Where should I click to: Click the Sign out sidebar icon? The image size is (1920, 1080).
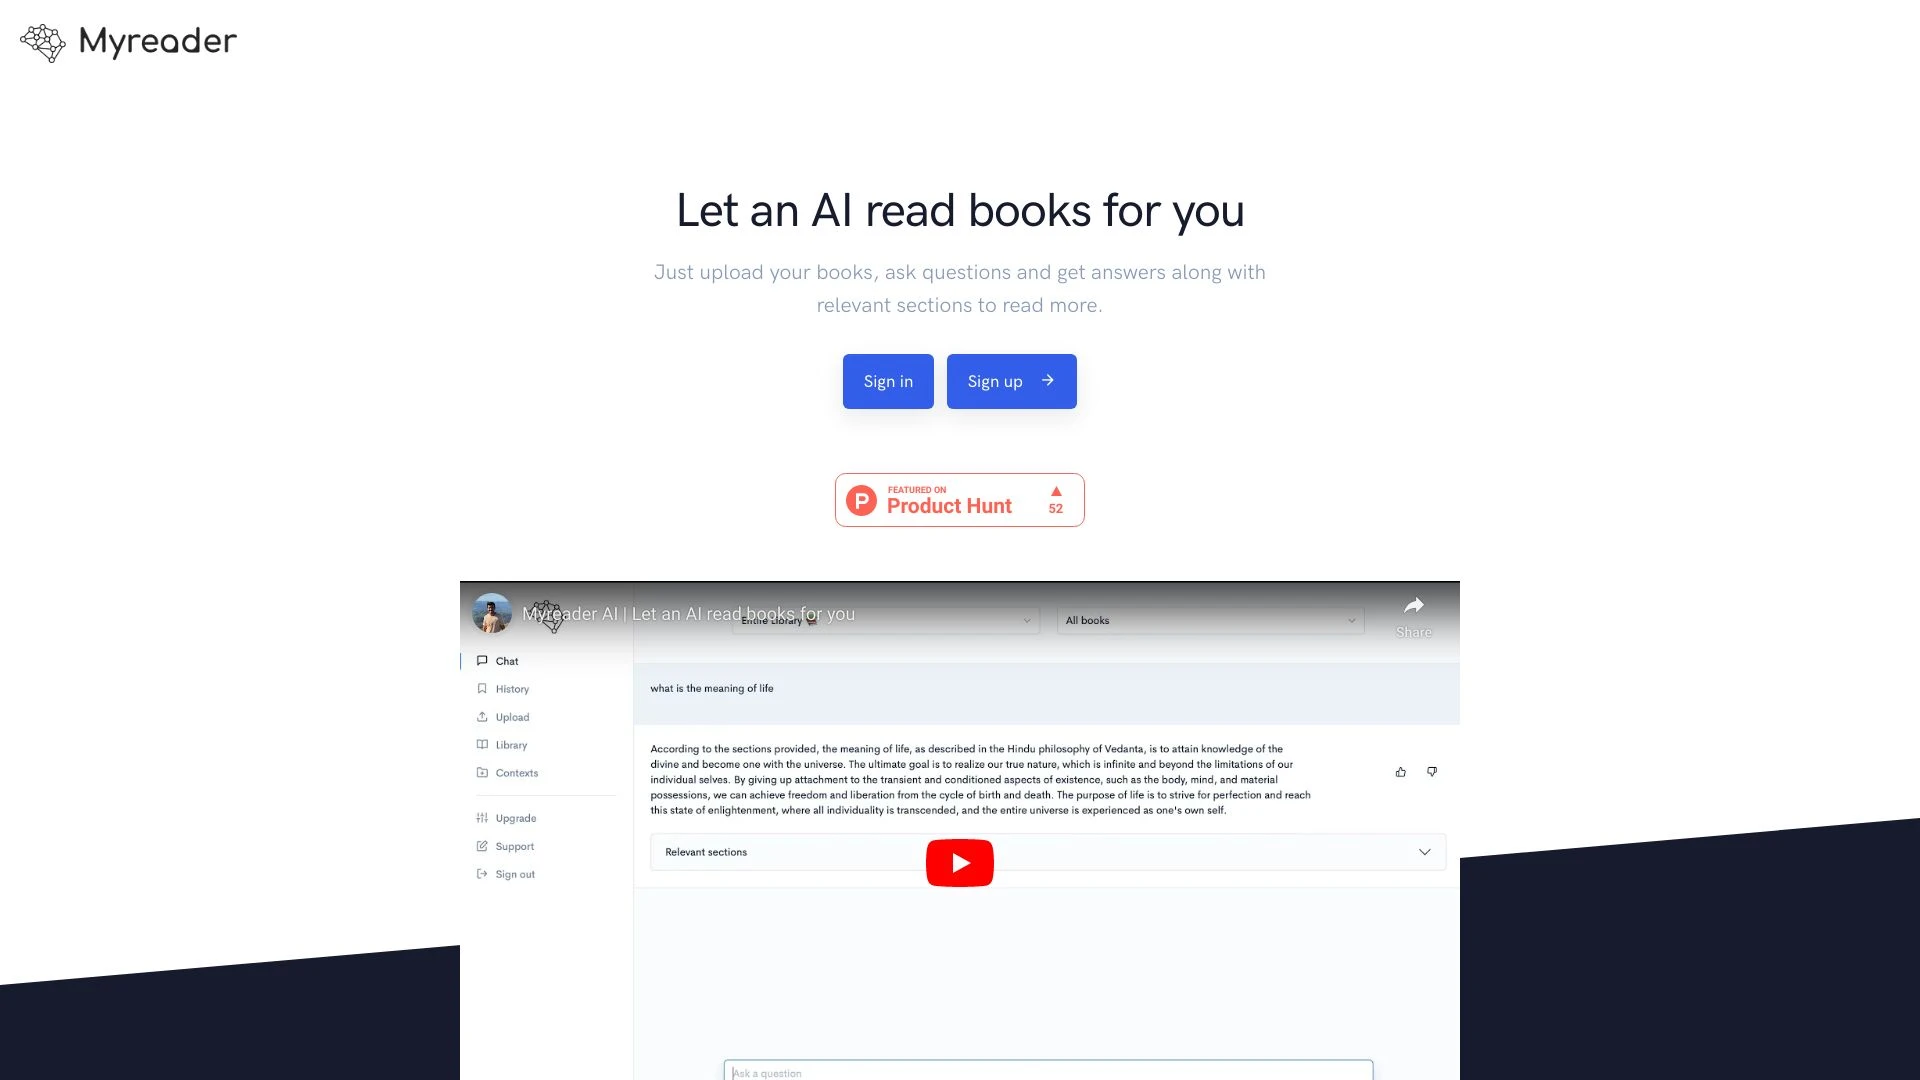[x=483, y=874]
